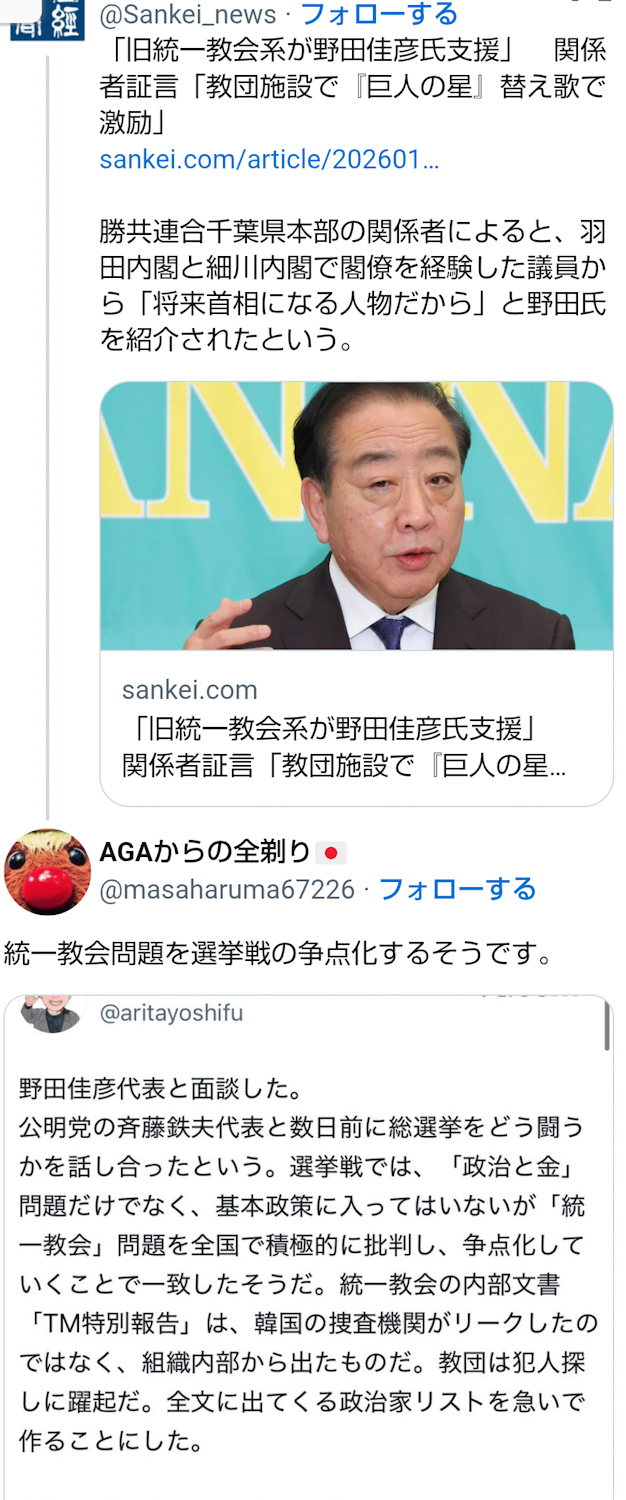The width and height of the screenshot is (626, 1500).
Task: Open the aritayoshifu profile picture
Action: tap(51, 1013)
